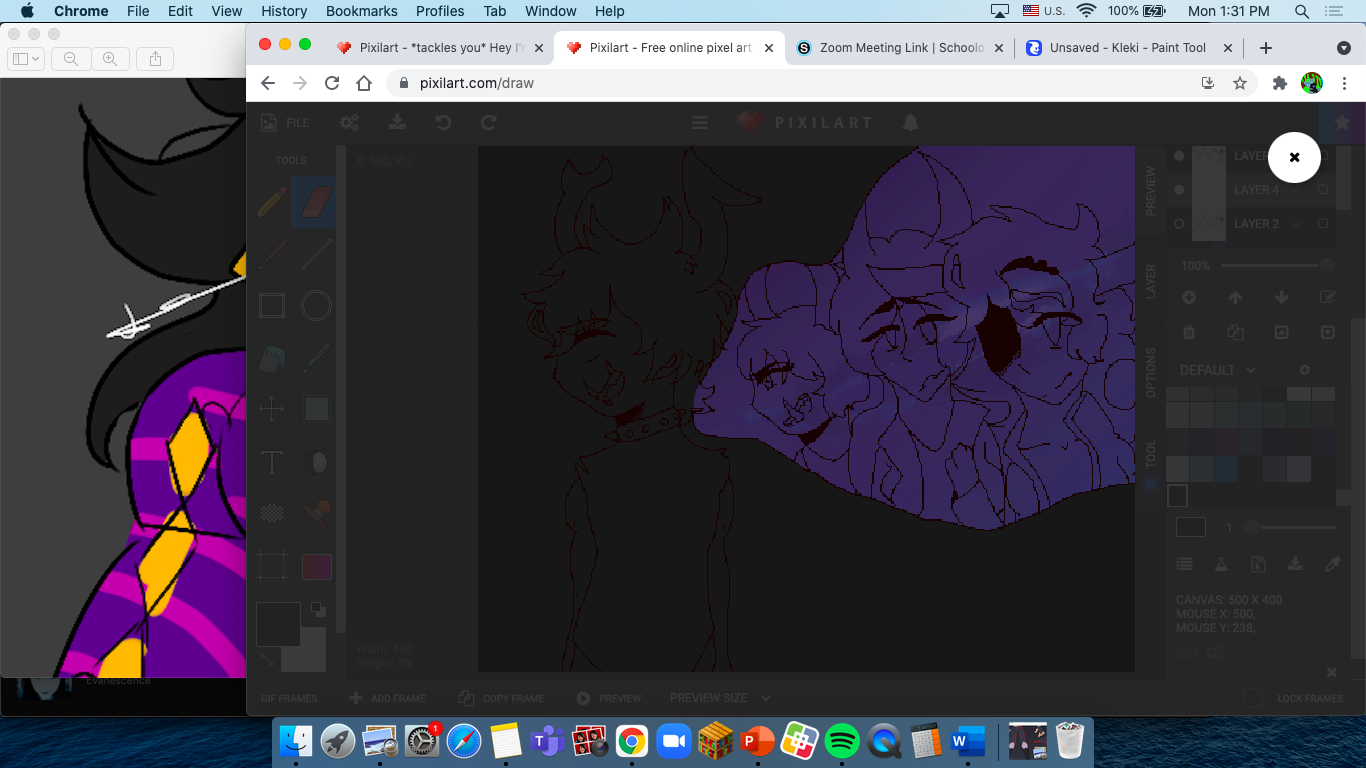
Task: Enable the Lock Frames checkbox
Action: coord(1251,698)
